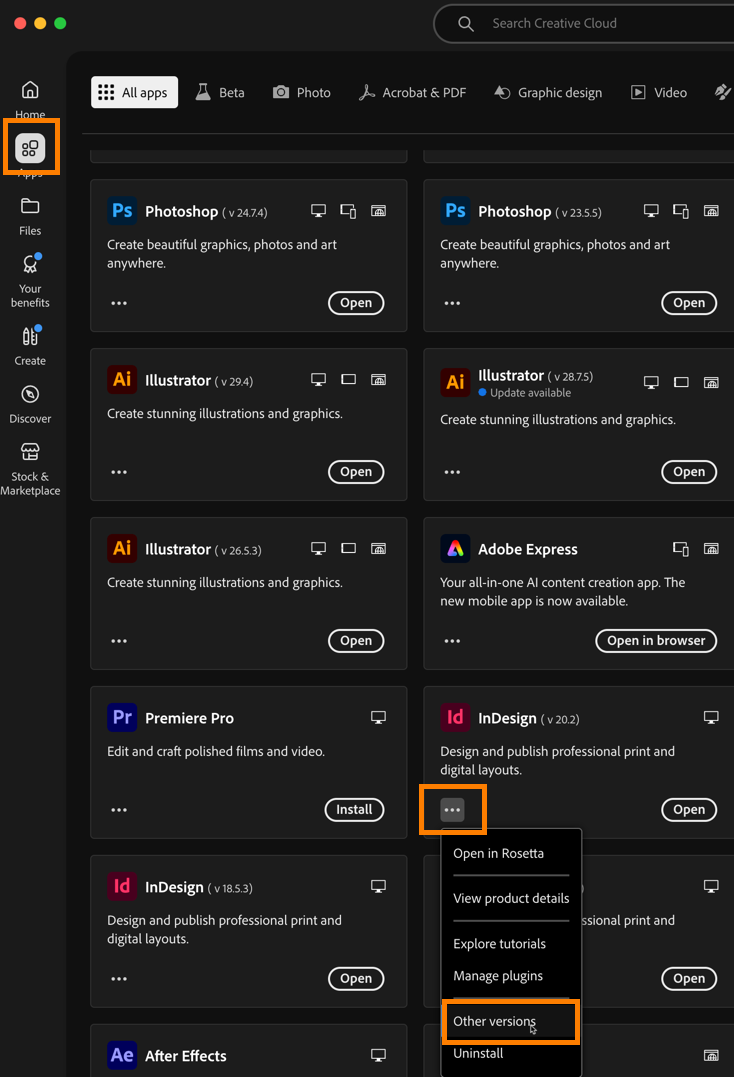Go to Home in the sidebar

point(30,98)
